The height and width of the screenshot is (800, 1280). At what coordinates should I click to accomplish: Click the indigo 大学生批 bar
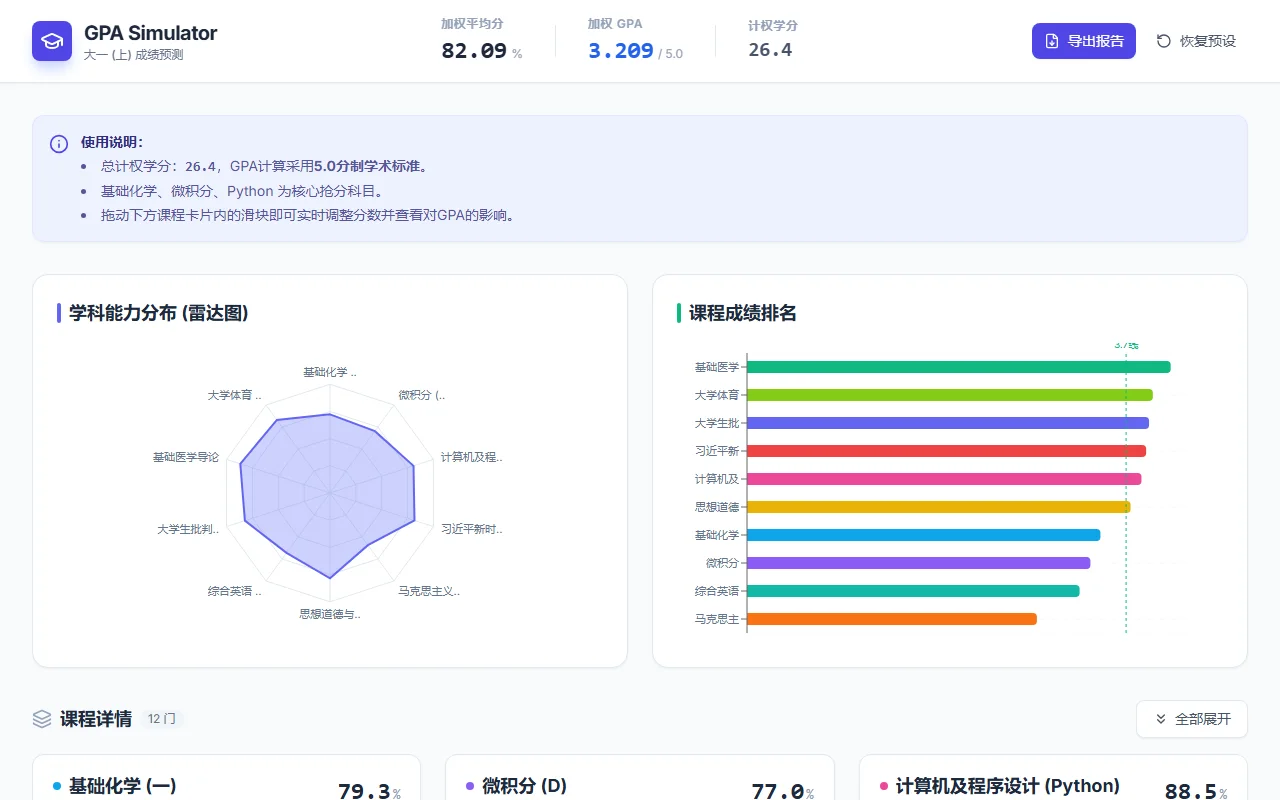(x=948, y=423)
